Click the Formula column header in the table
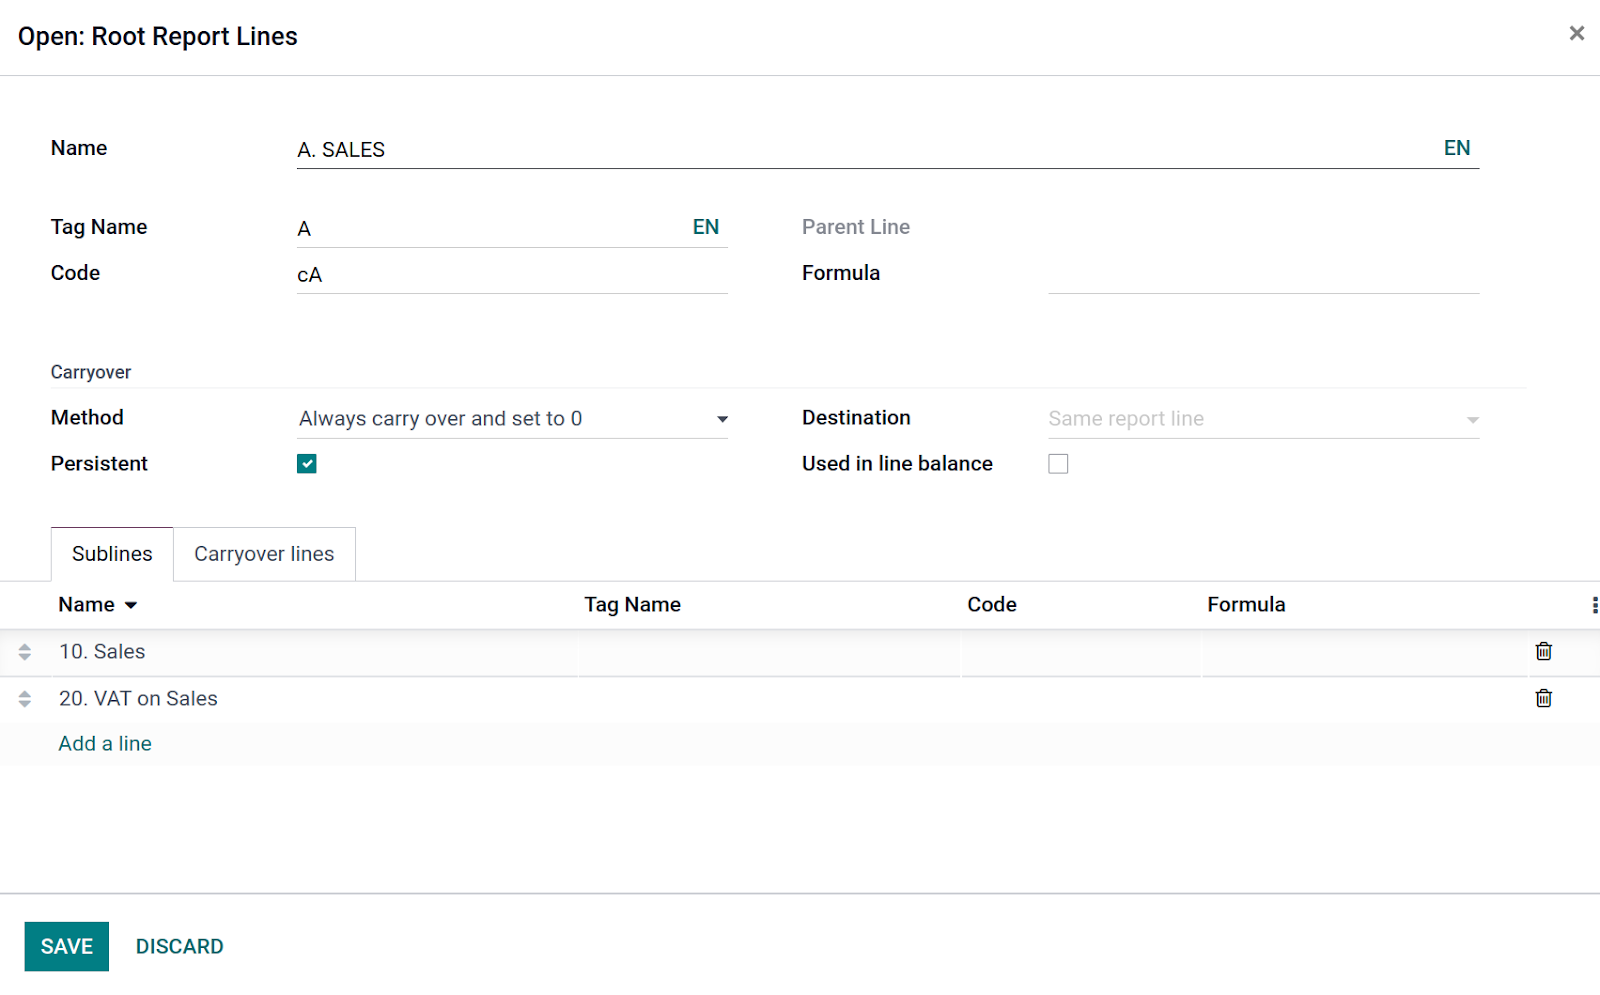 click(1246, 605)
